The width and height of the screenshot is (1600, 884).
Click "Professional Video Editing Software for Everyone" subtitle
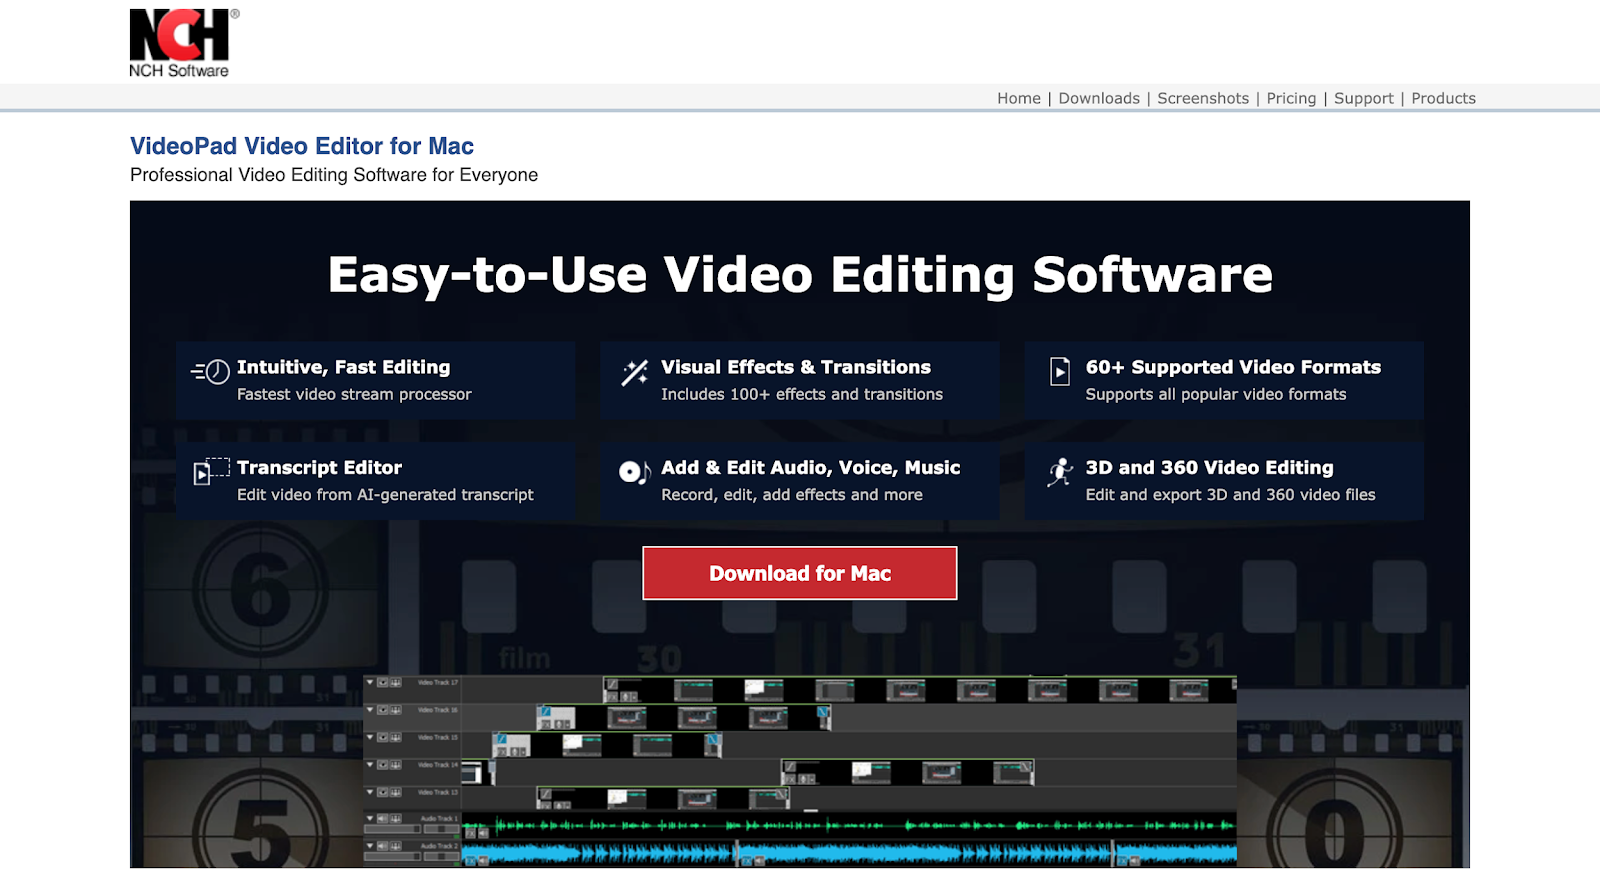(334, 175)
